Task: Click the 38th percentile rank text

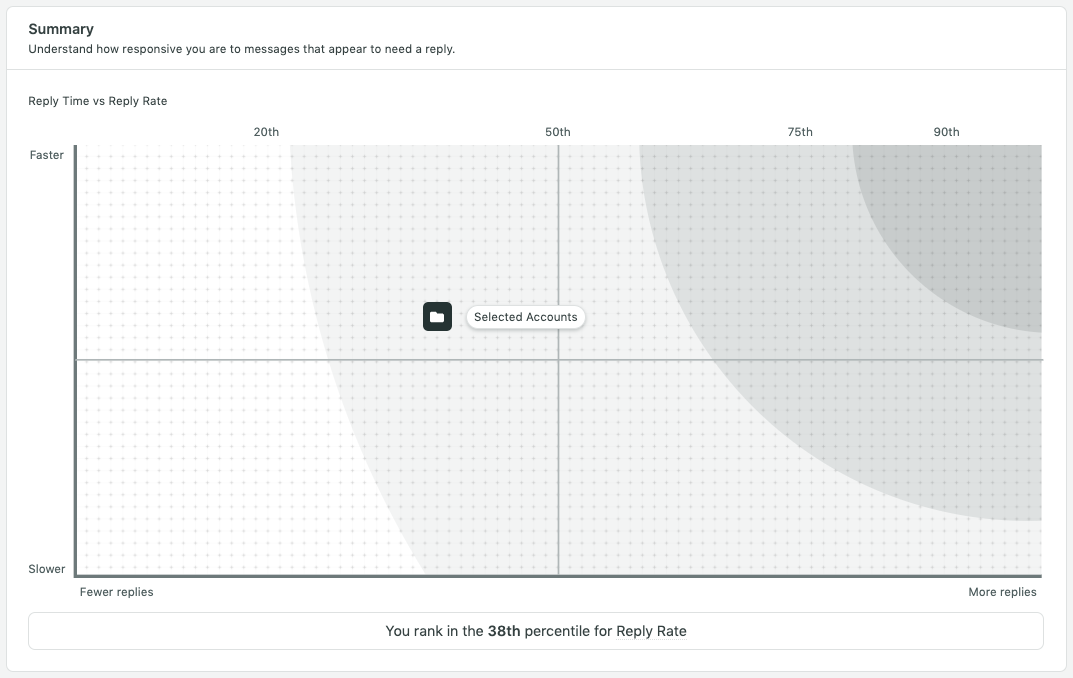Action: [x=504, y=631]
